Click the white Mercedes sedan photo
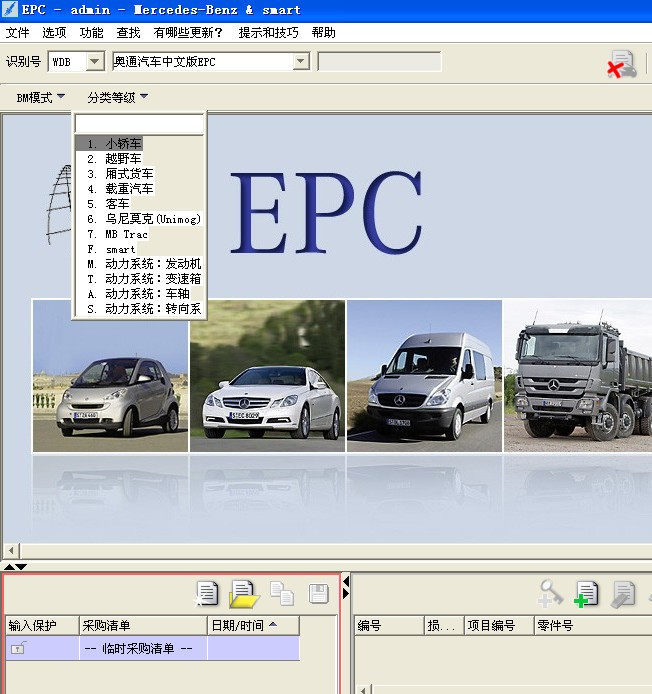The width and height of the screenshot is (652, 694). [x=267, y=376]
